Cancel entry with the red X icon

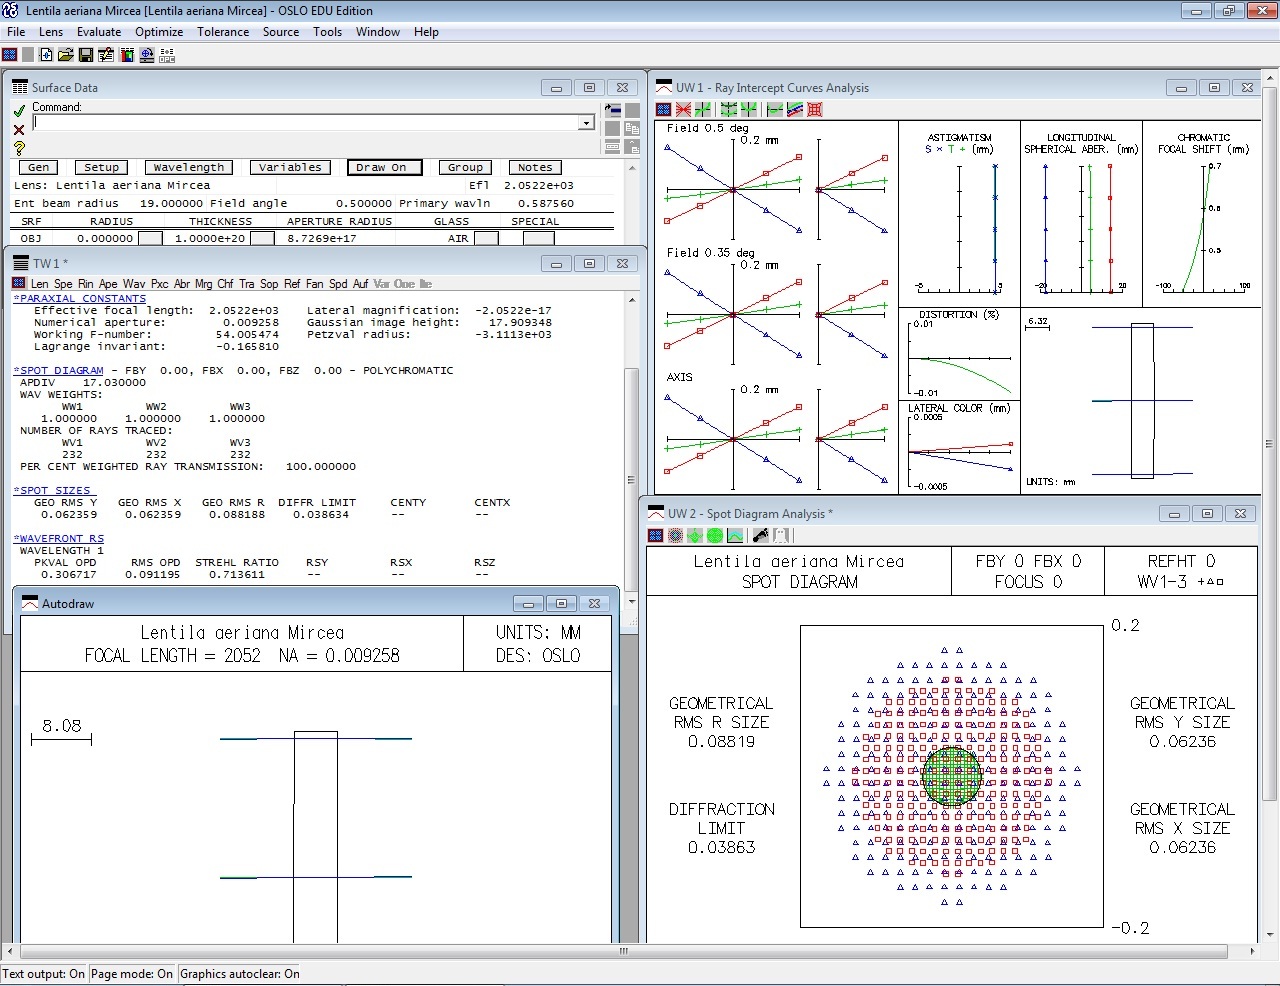(x=19, y=130)
